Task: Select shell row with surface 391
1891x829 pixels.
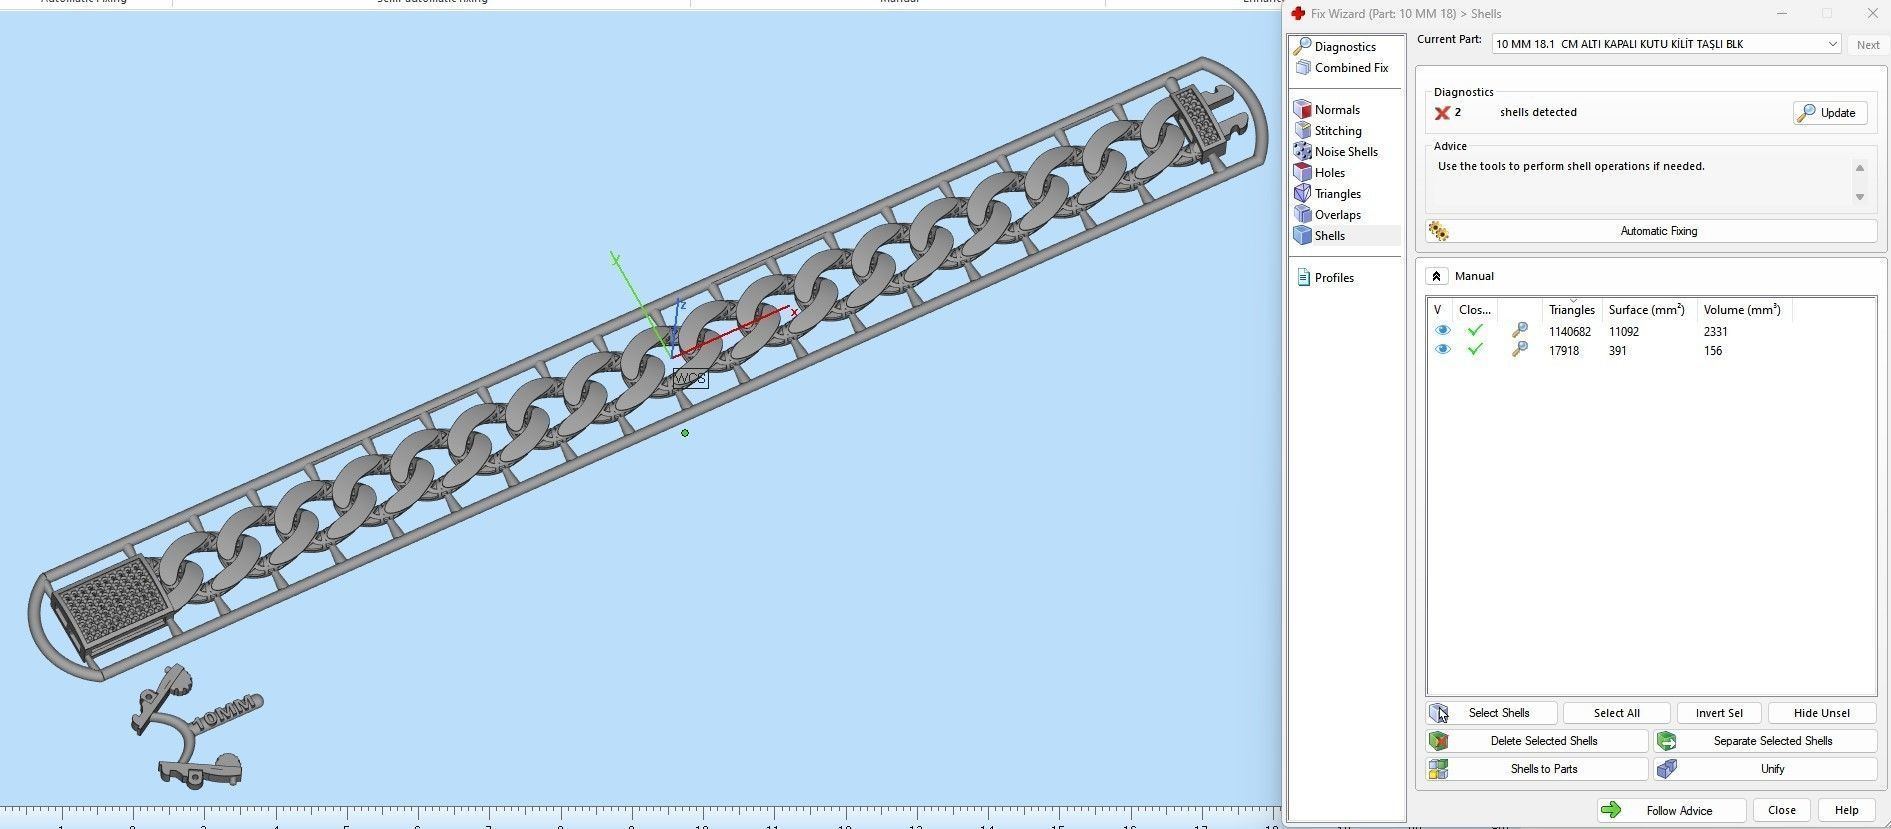Action: [x=1651, y=350]
